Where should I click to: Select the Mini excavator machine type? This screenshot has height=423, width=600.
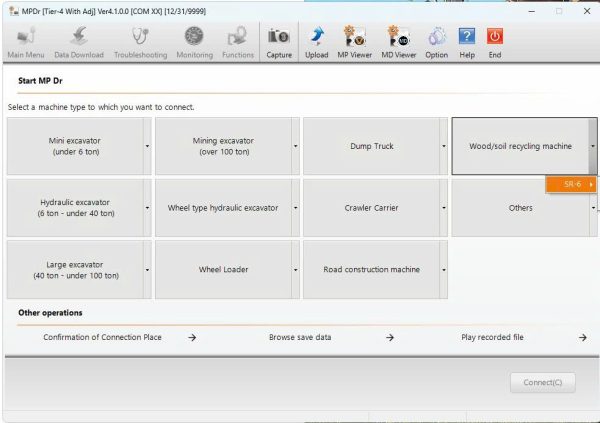(75, 146)
